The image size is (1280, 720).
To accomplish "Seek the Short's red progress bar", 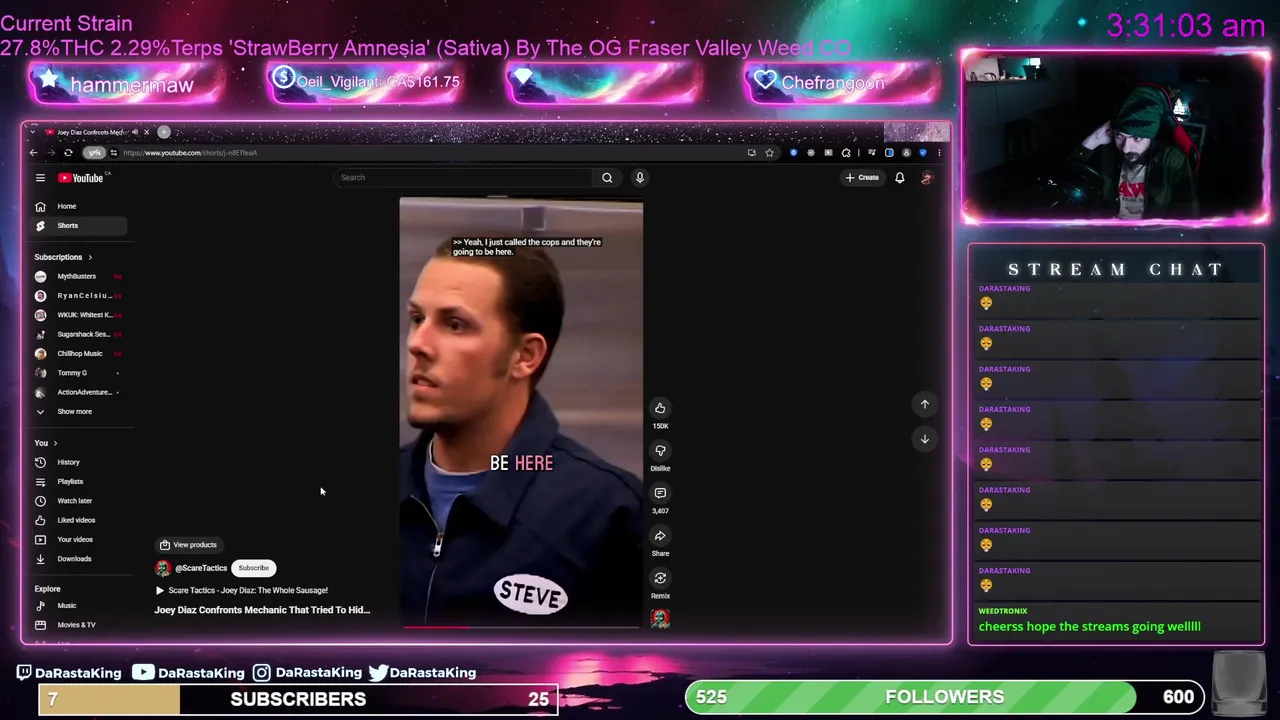I will click(521, 628).
